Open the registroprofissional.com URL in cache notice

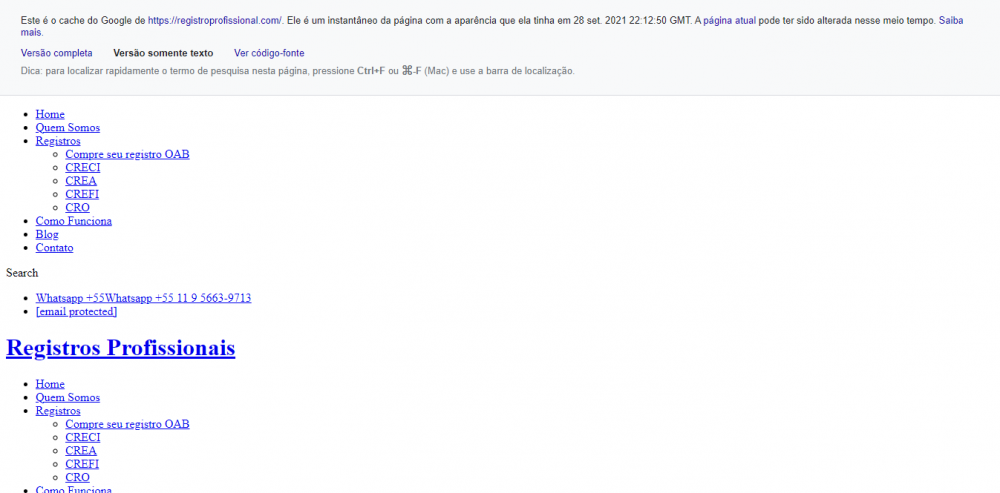[x=215, y=20]
